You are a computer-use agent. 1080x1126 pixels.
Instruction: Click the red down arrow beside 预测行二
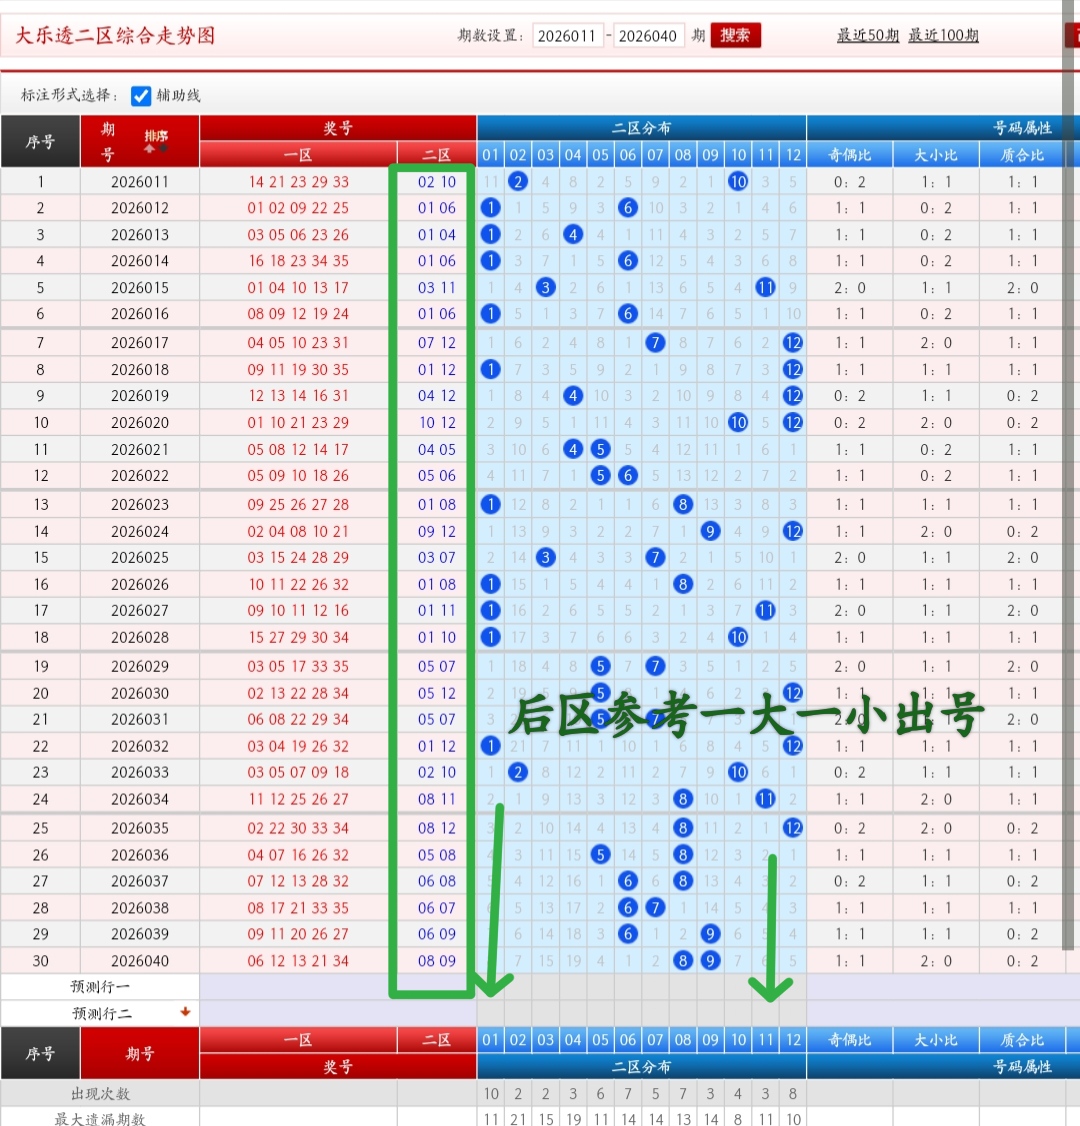185,1012
